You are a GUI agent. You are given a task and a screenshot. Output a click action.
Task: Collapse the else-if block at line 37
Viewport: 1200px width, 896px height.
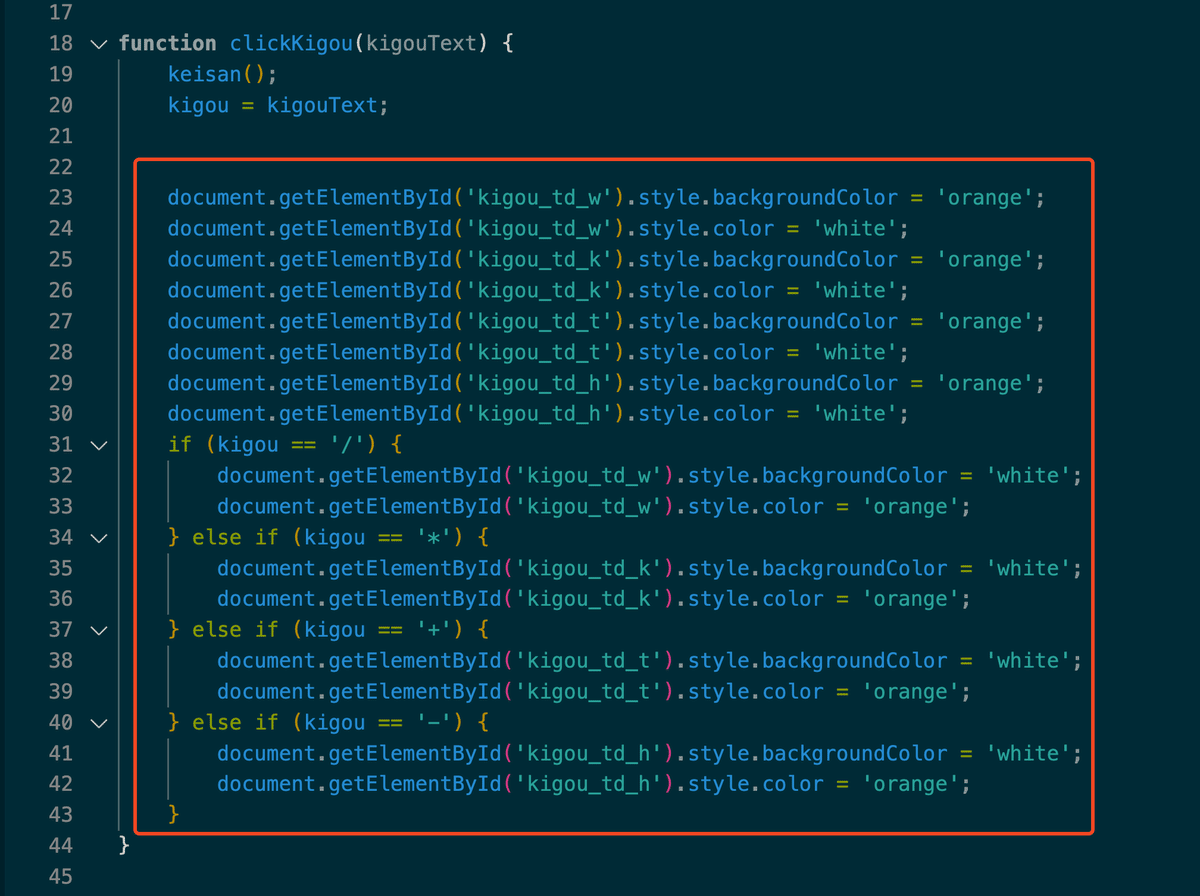tap(97, 630)
